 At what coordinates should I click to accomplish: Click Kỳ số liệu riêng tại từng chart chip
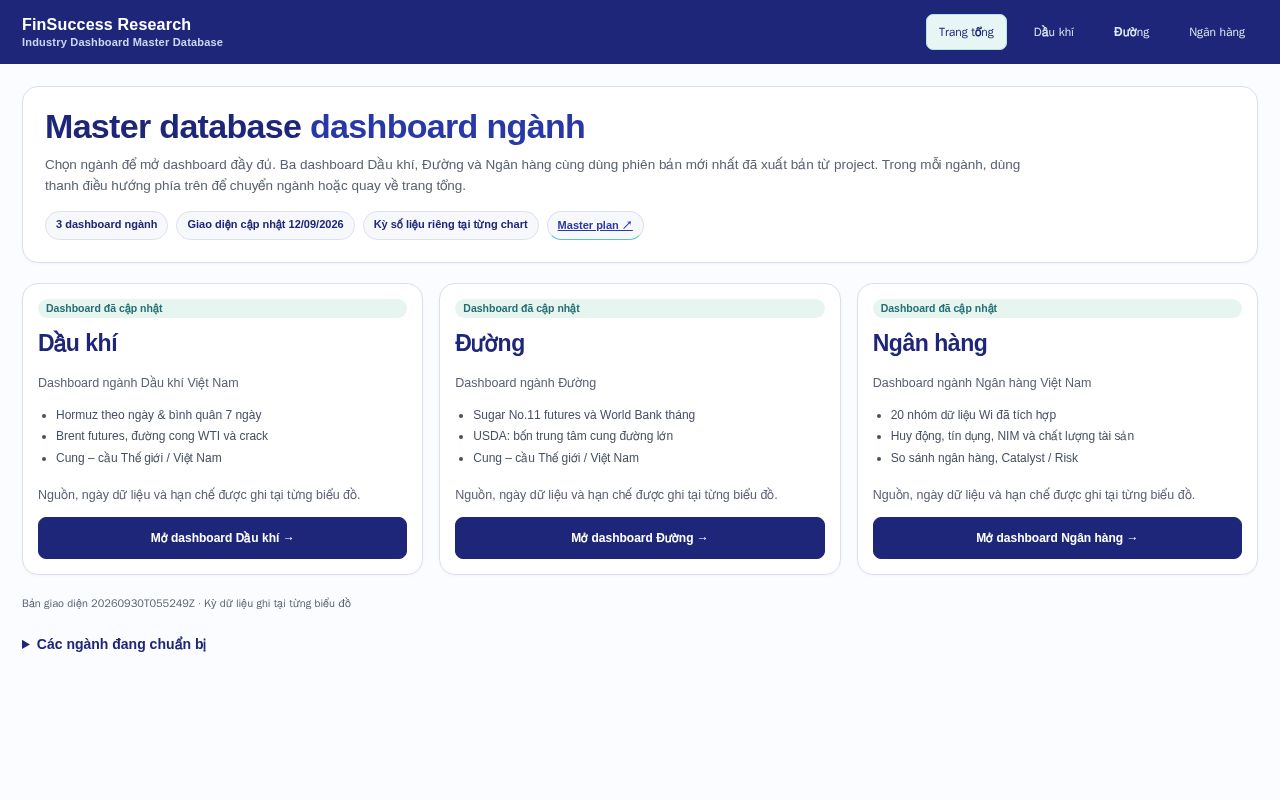[x=451, y=225]
